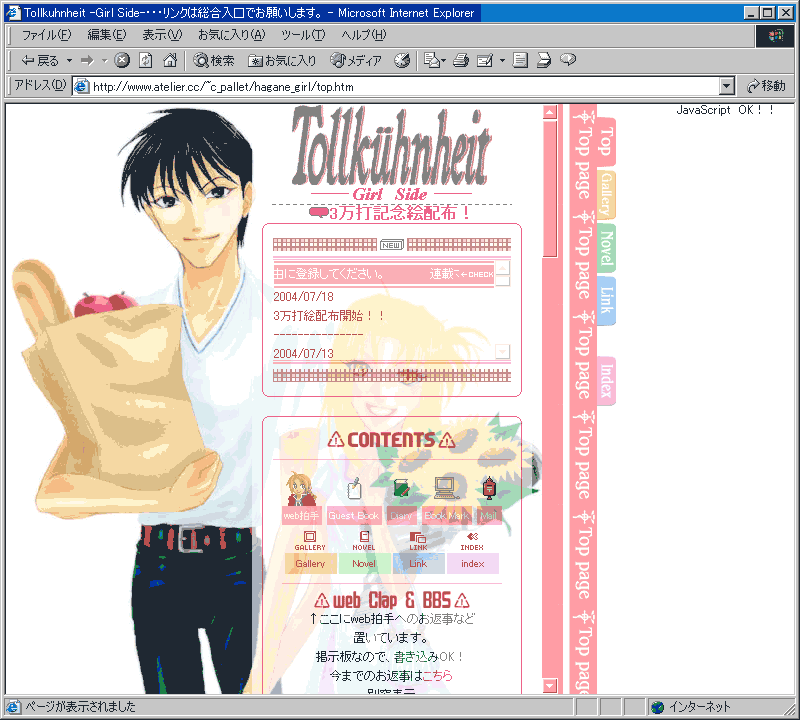Select the Gallery side tab
This screenshot has width=800, height=720.
606,194
